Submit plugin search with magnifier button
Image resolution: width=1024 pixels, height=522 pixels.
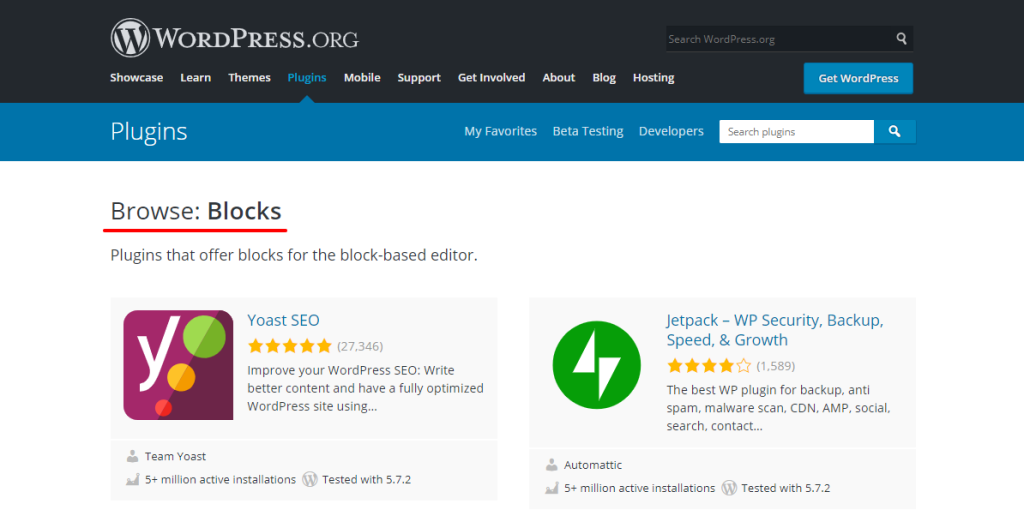pos(895,131)
